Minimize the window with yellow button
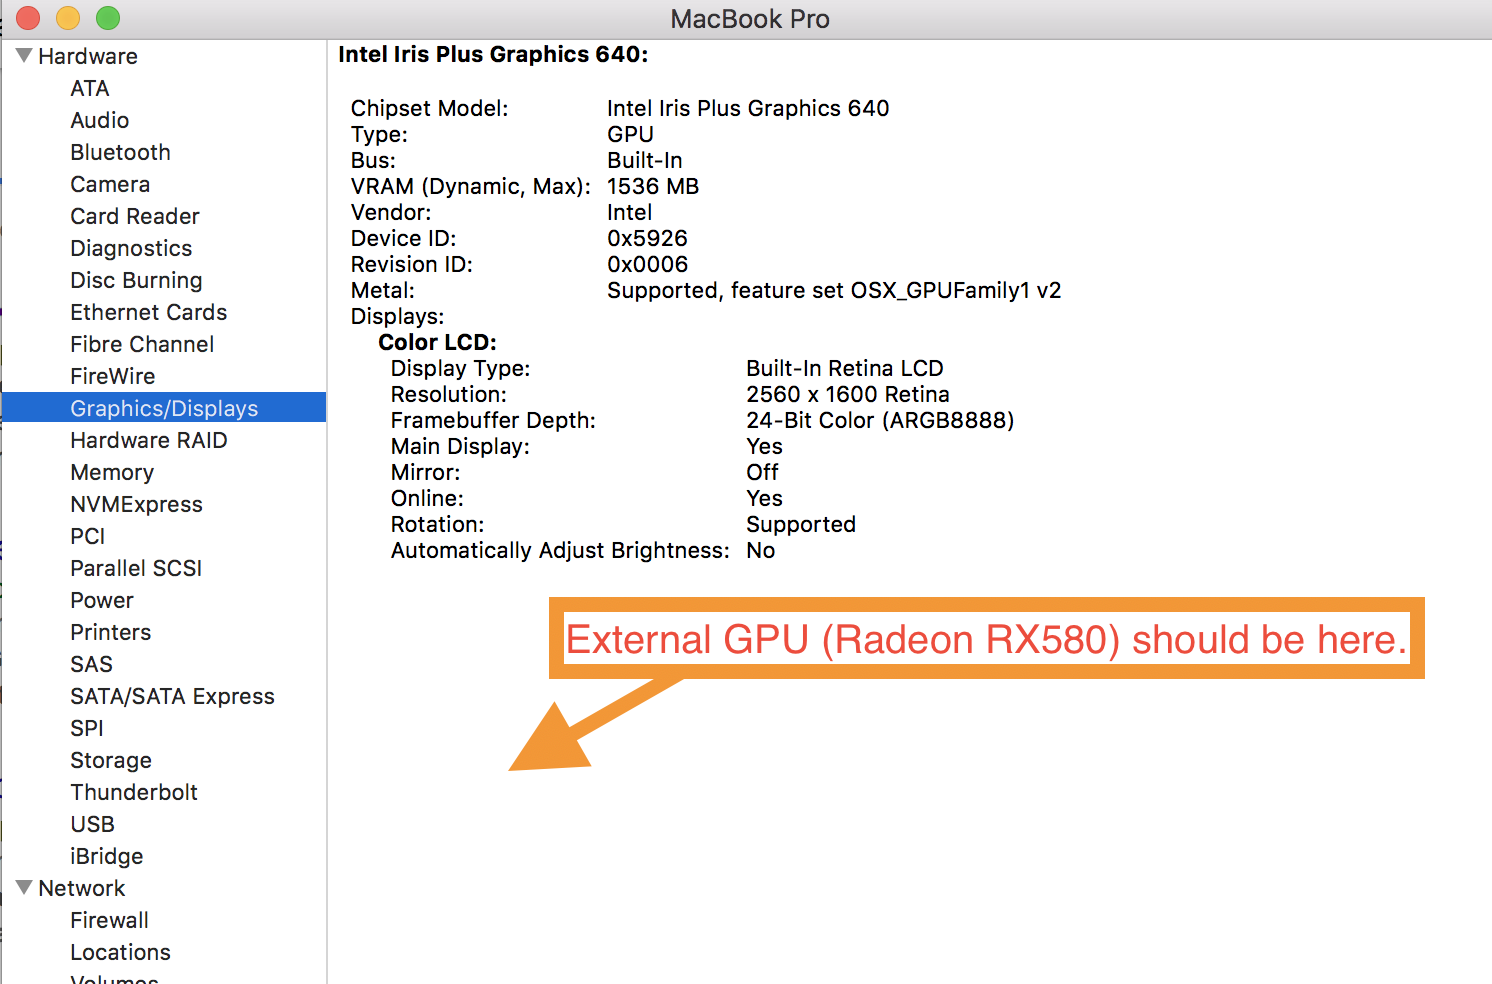Screen dimensions: 1492x984 tap(68, 18)
